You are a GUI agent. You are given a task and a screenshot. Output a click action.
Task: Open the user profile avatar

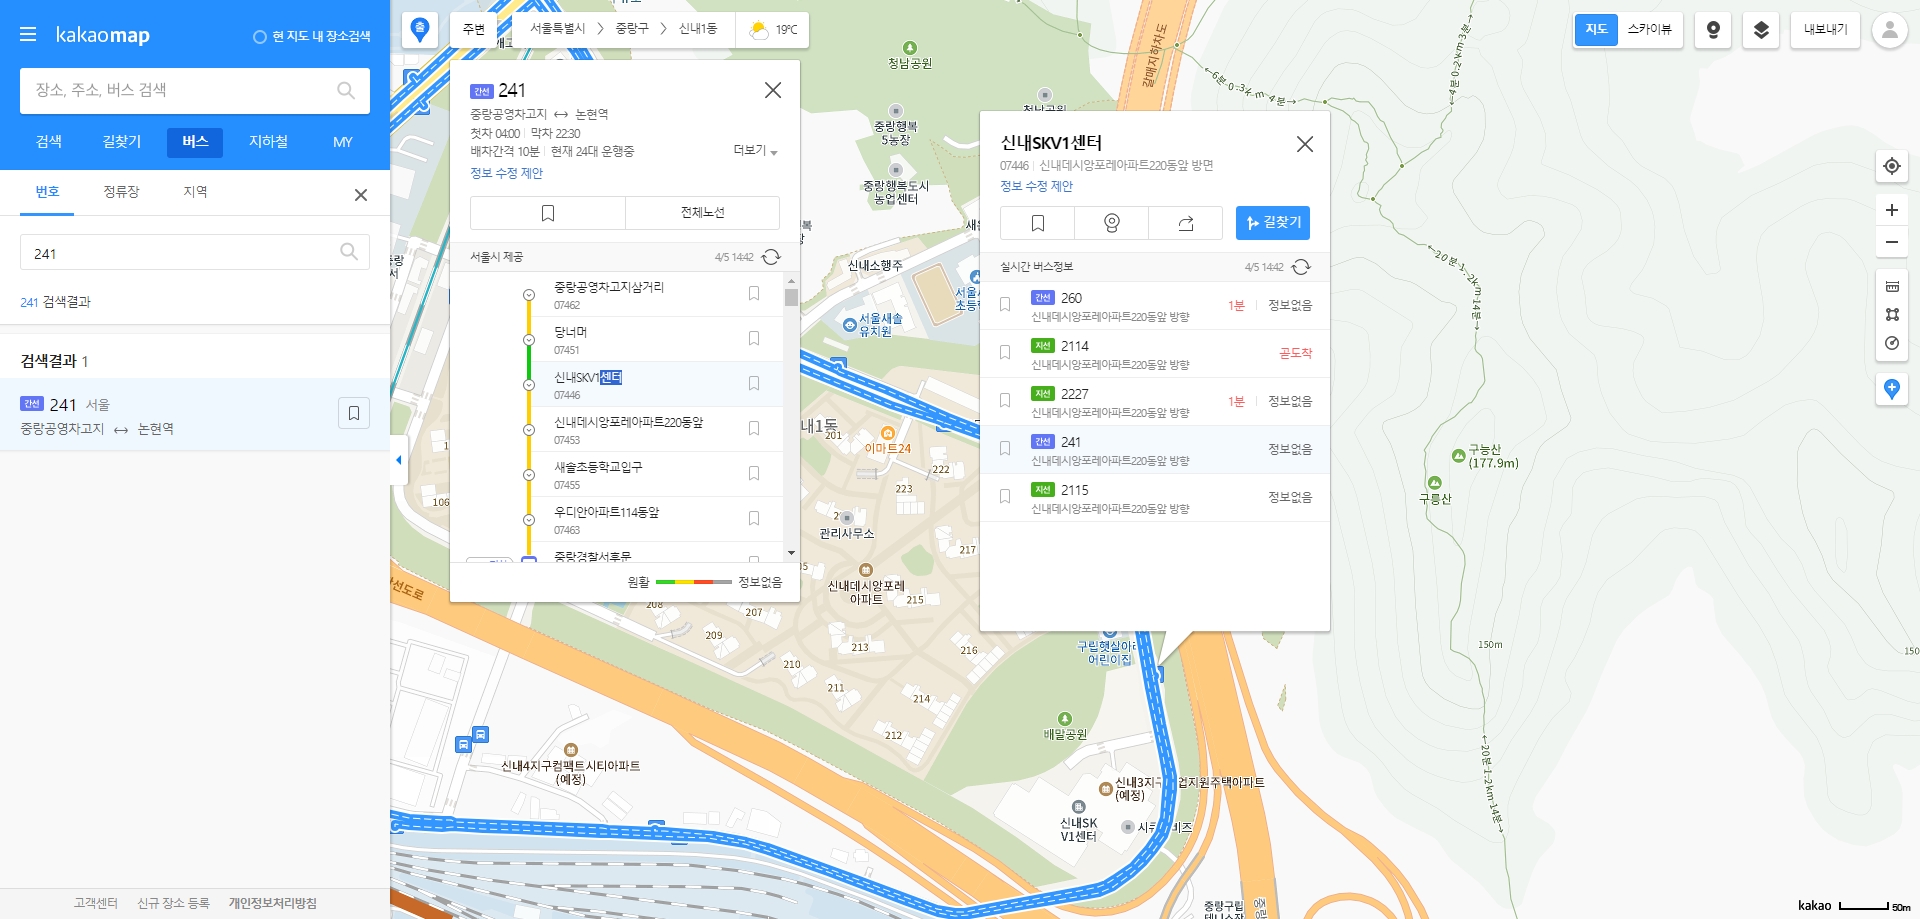coord(1889,30)
